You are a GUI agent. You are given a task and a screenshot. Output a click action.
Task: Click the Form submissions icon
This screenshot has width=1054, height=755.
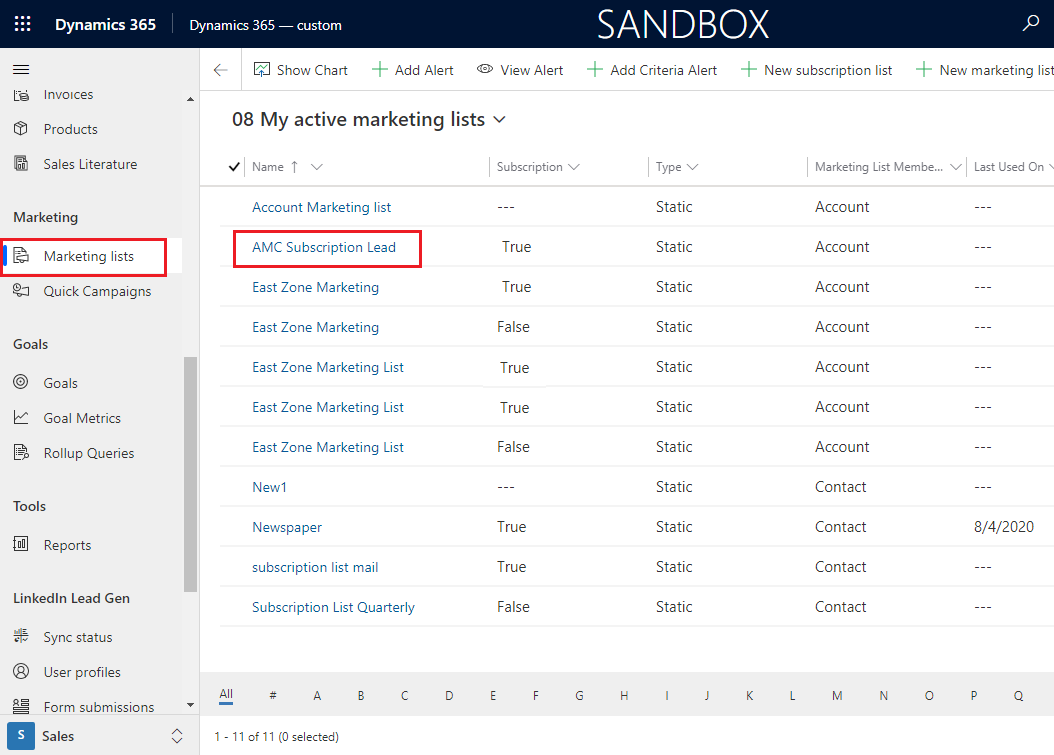pyautogui.click(x=21, y=706)
